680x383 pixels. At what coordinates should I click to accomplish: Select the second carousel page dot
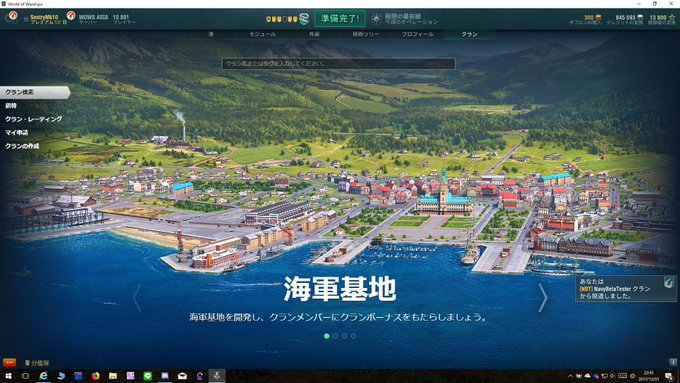335,336
